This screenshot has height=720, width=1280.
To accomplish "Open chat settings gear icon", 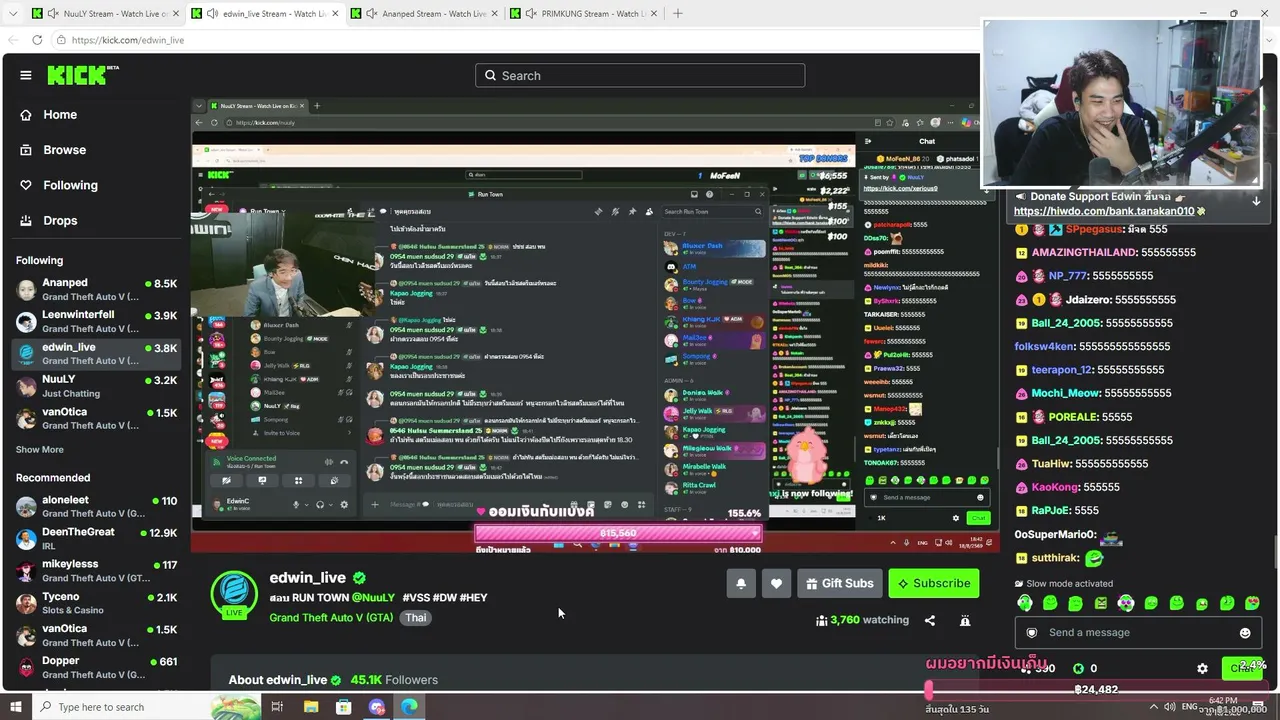I will click(x=1202, y=669).
